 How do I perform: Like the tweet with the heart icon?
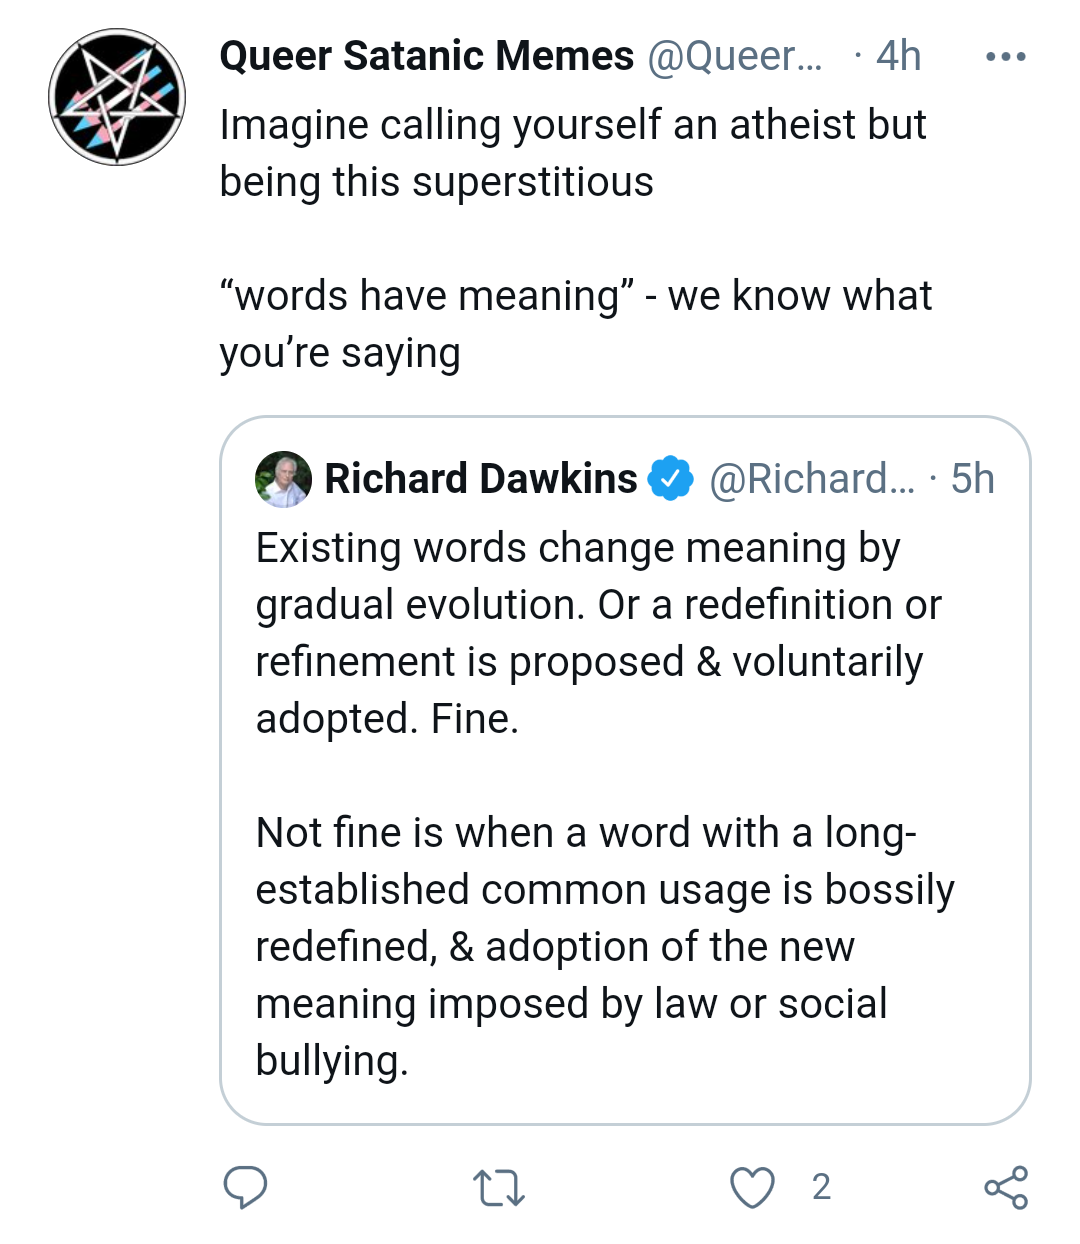pos(752,1188)
